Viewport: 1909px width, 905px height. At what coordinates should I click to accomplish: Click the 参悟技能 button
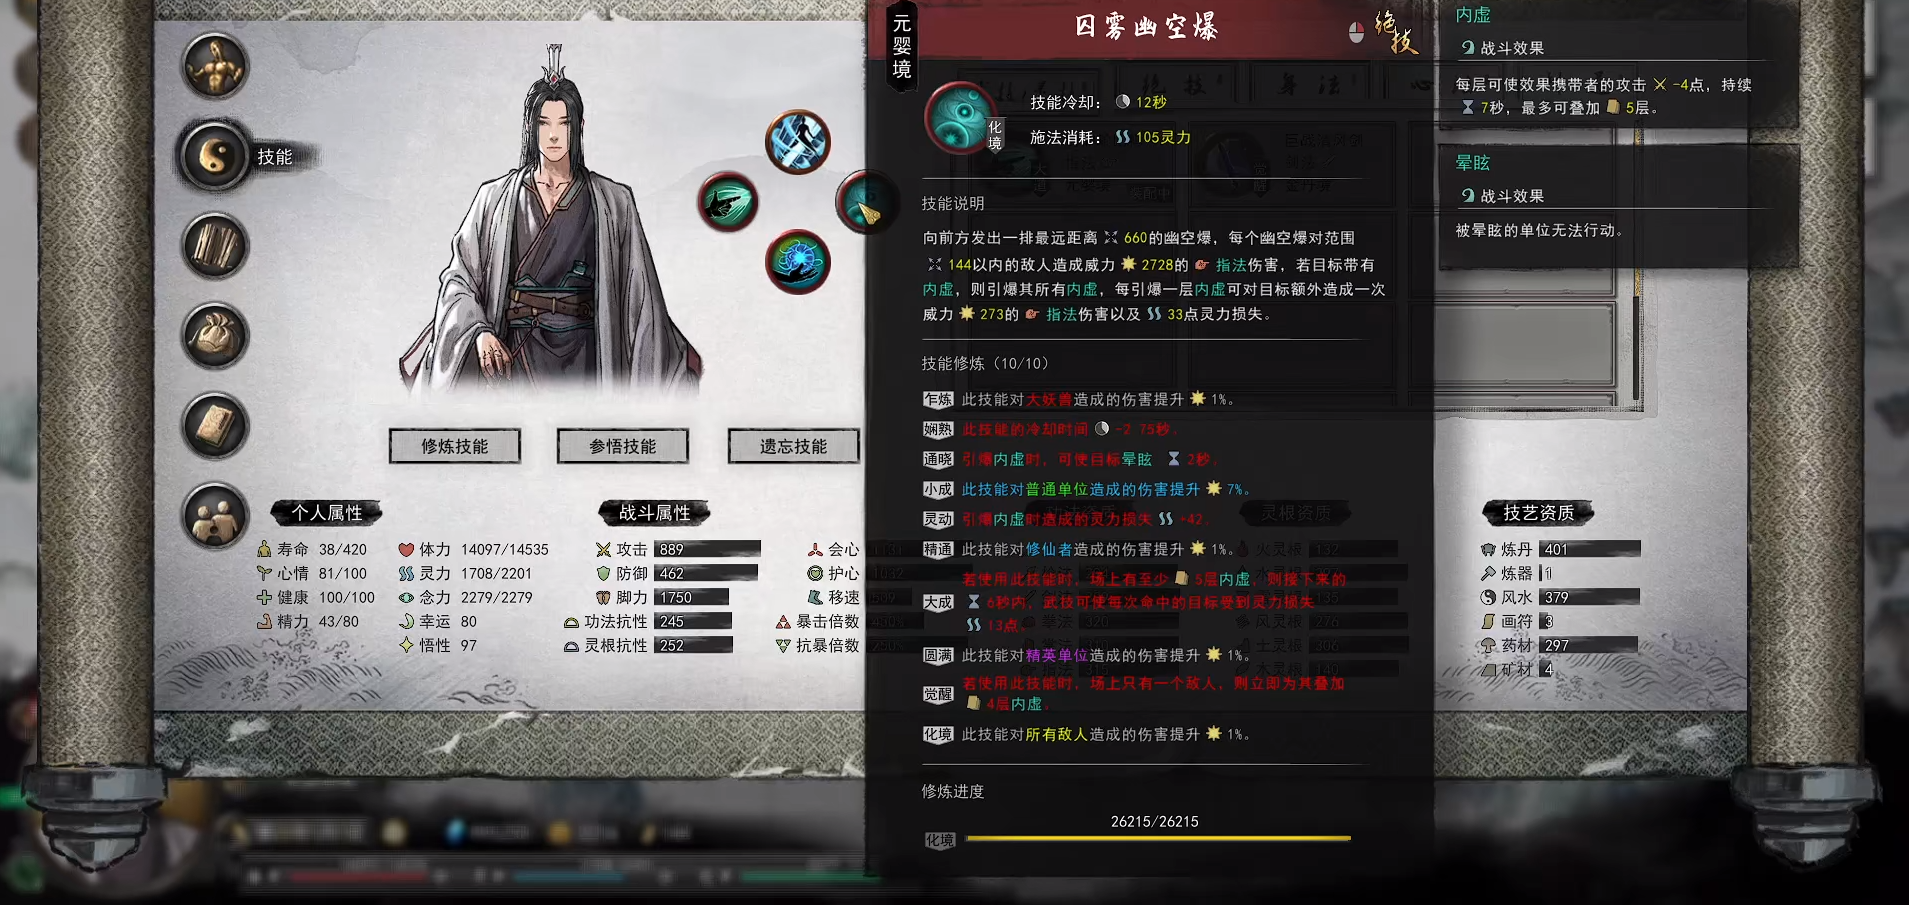click(623, 446)
